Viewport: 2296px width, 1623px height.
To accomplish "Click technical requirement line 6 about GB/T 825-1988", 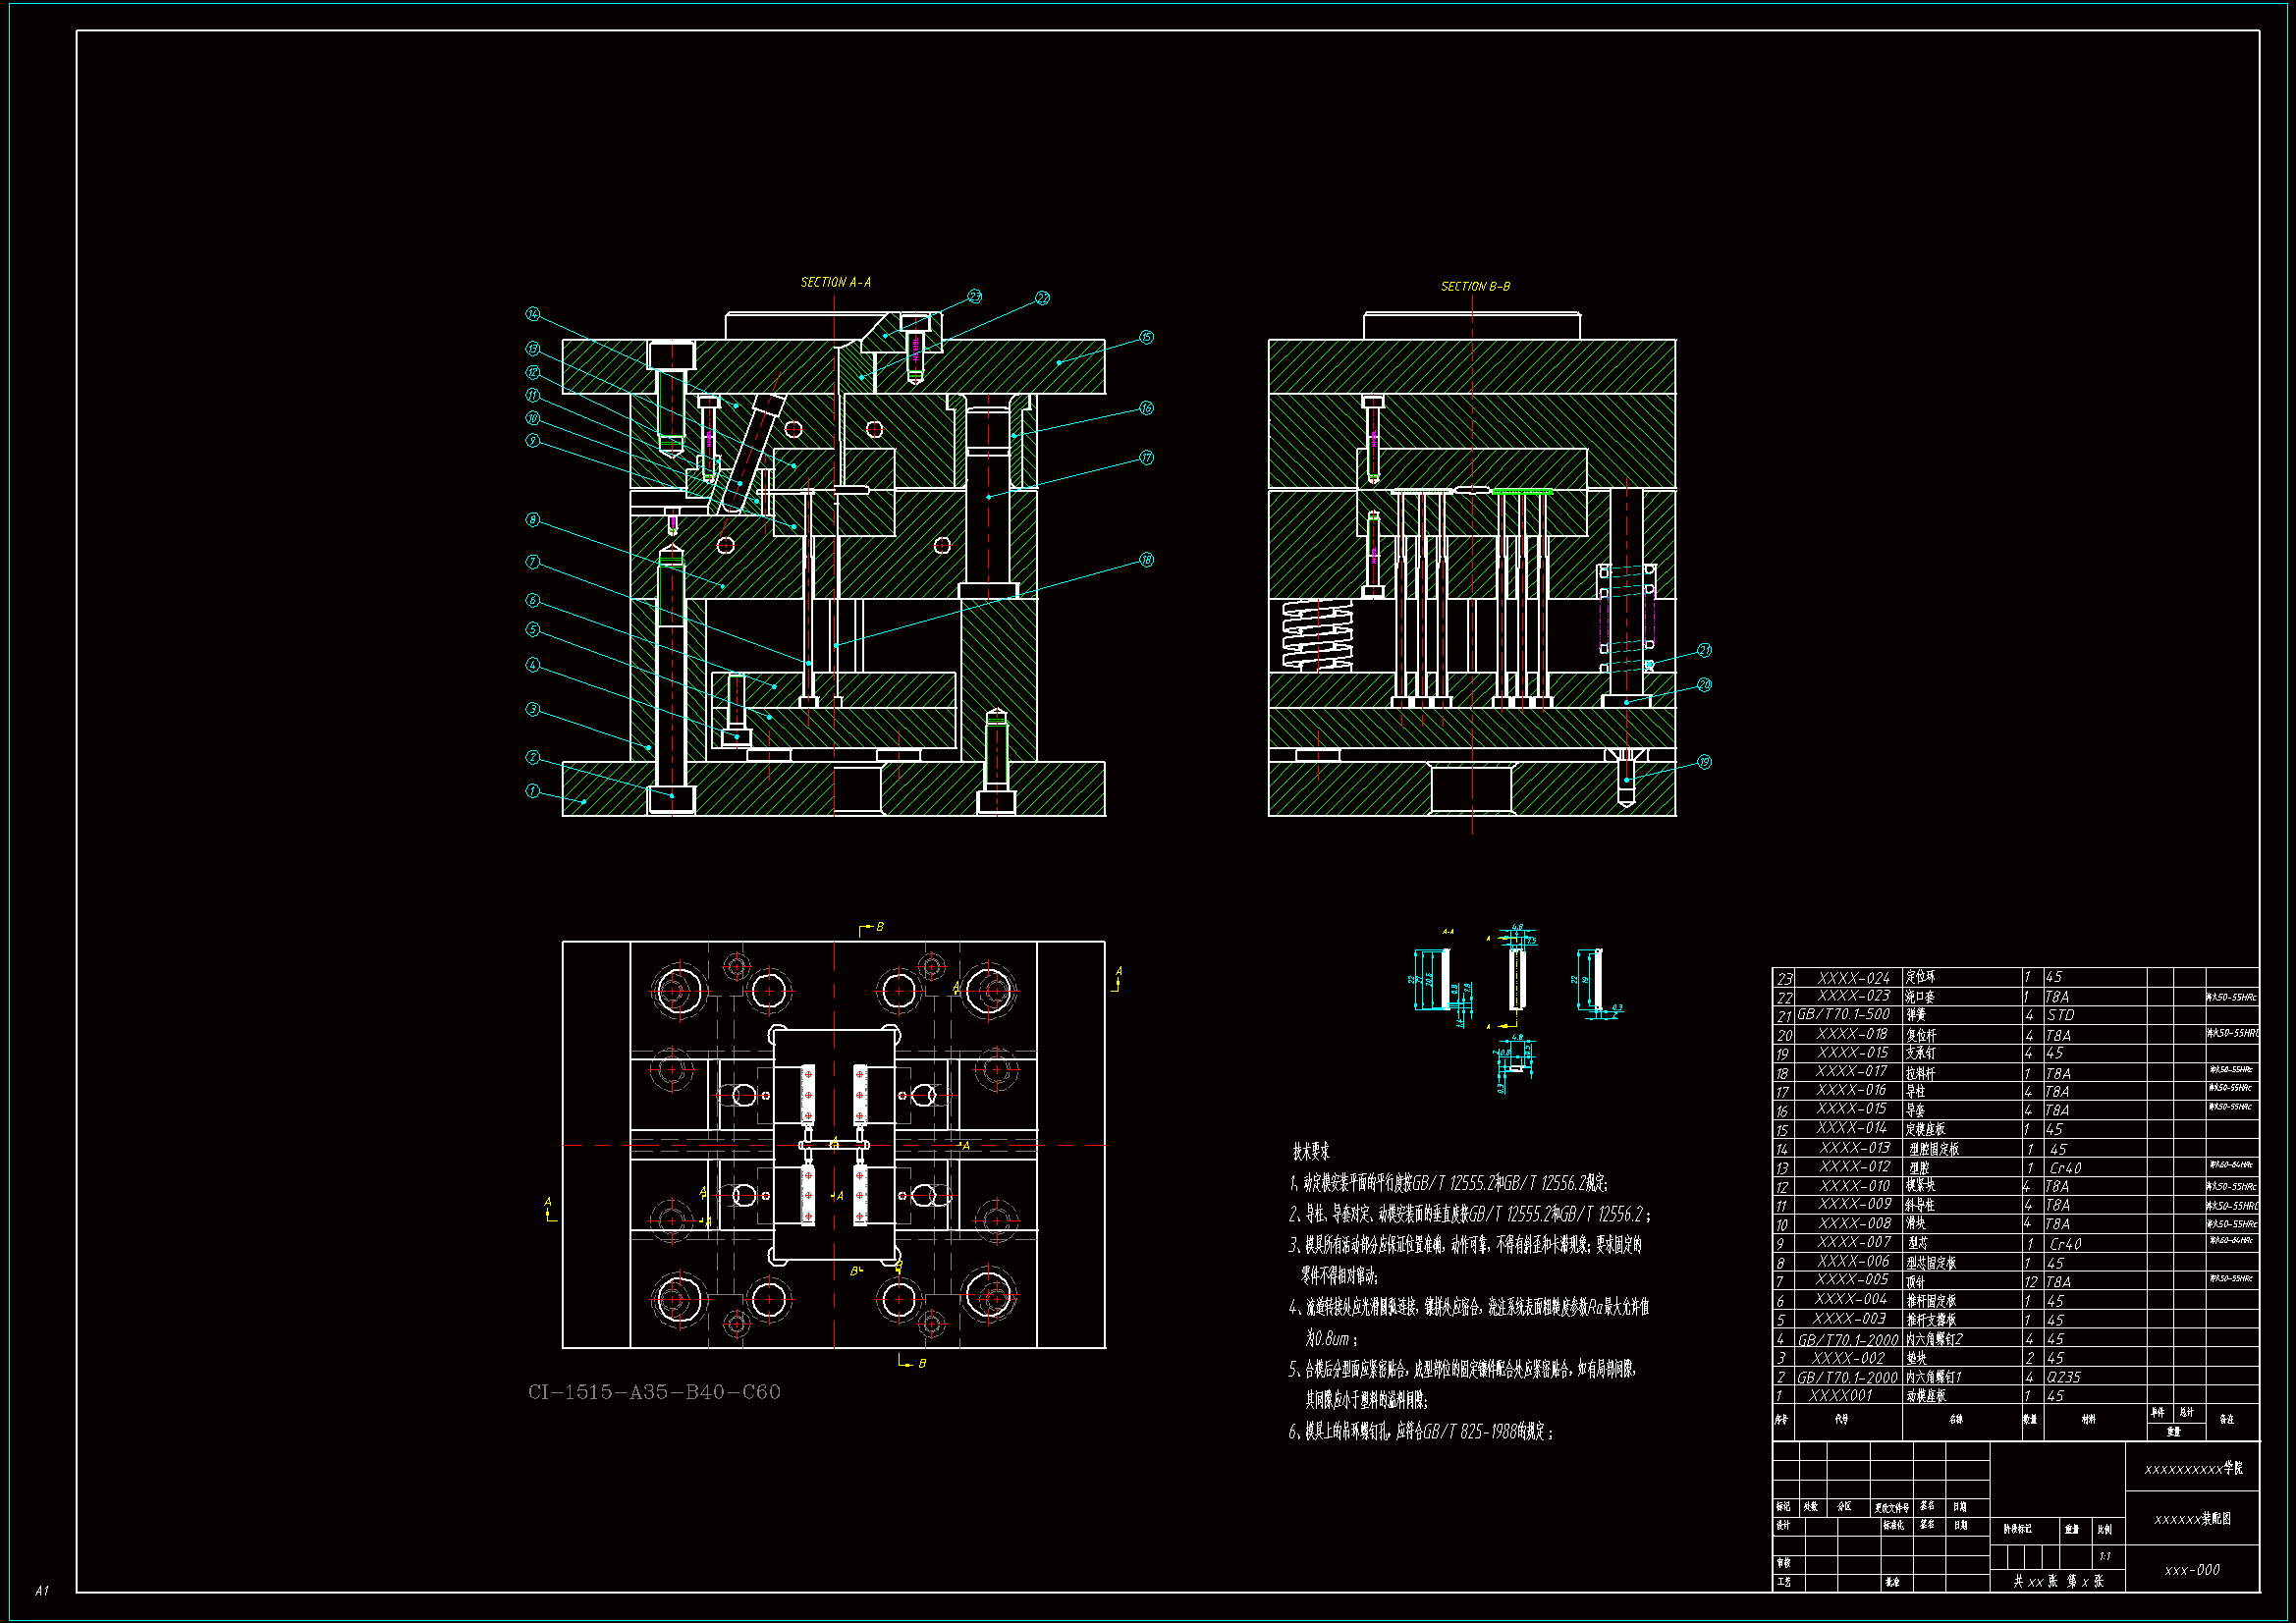I will 1420,1433.
